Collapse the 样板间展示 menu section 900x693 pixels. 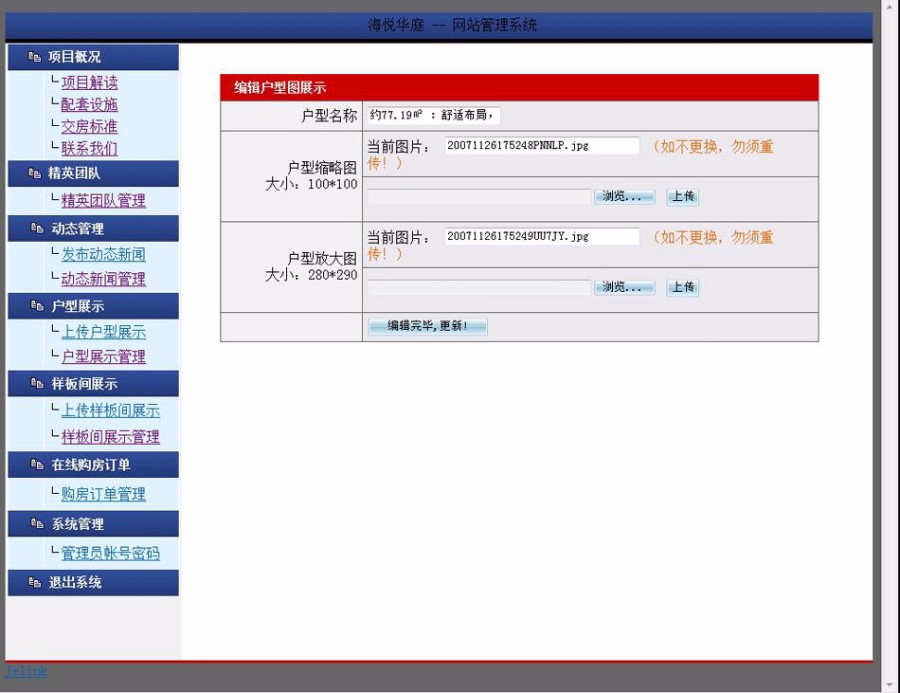[x=93, y=384]
